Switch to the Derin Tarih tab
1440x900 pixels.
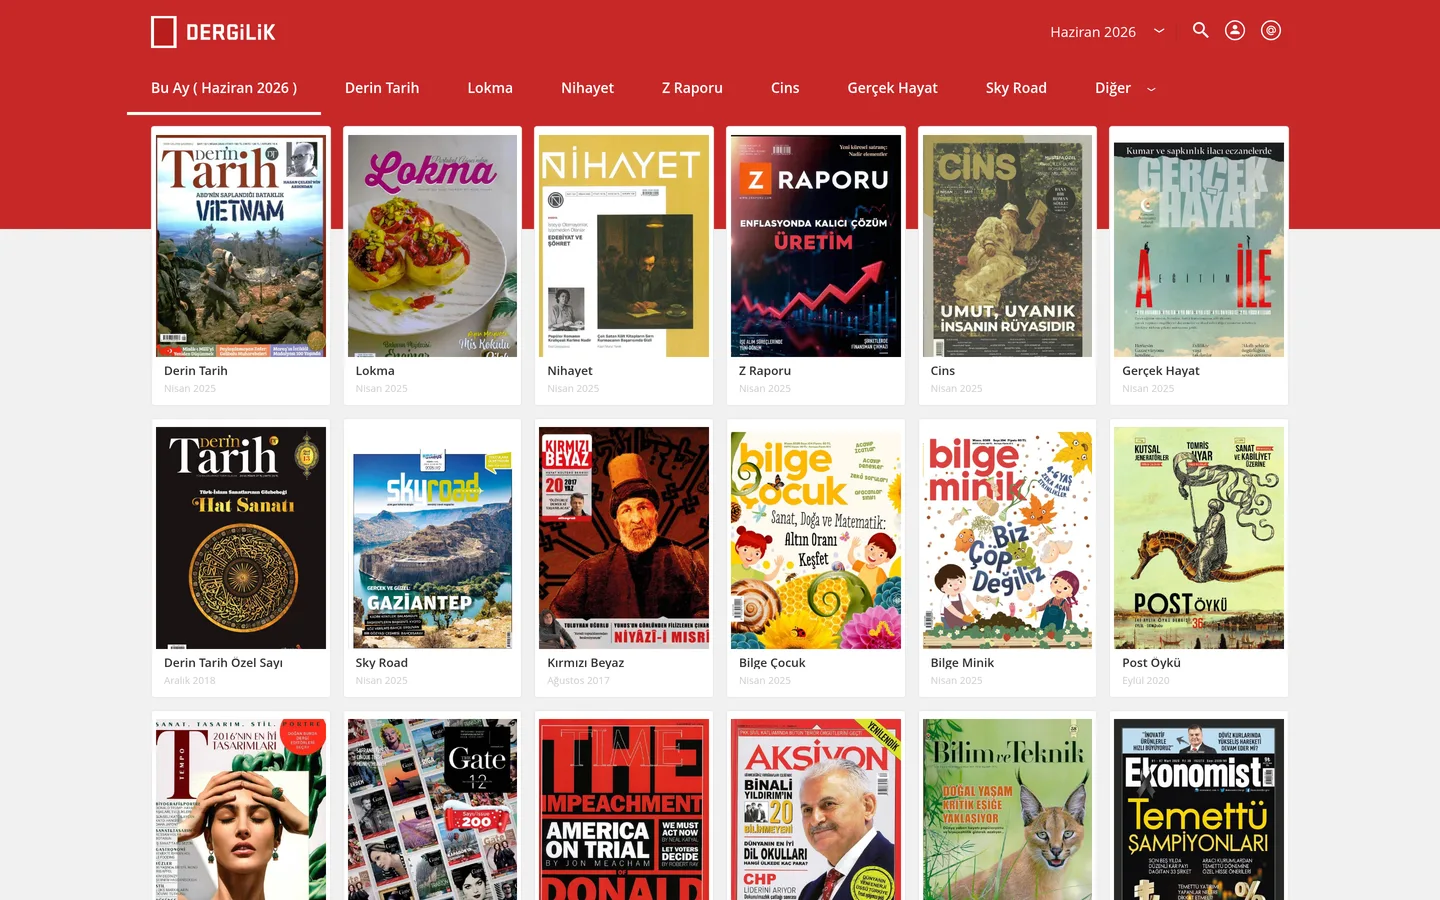click(x=382, y=88)
